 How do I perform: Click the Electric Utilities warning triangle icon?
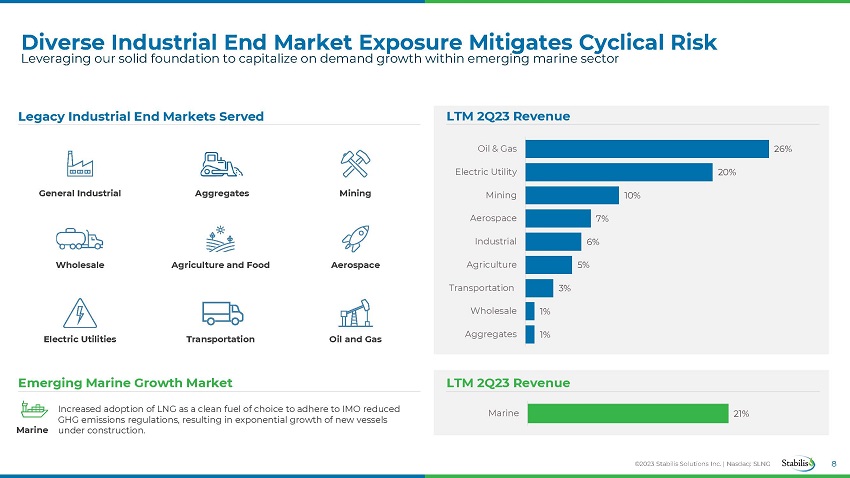[x=79, y=313]
